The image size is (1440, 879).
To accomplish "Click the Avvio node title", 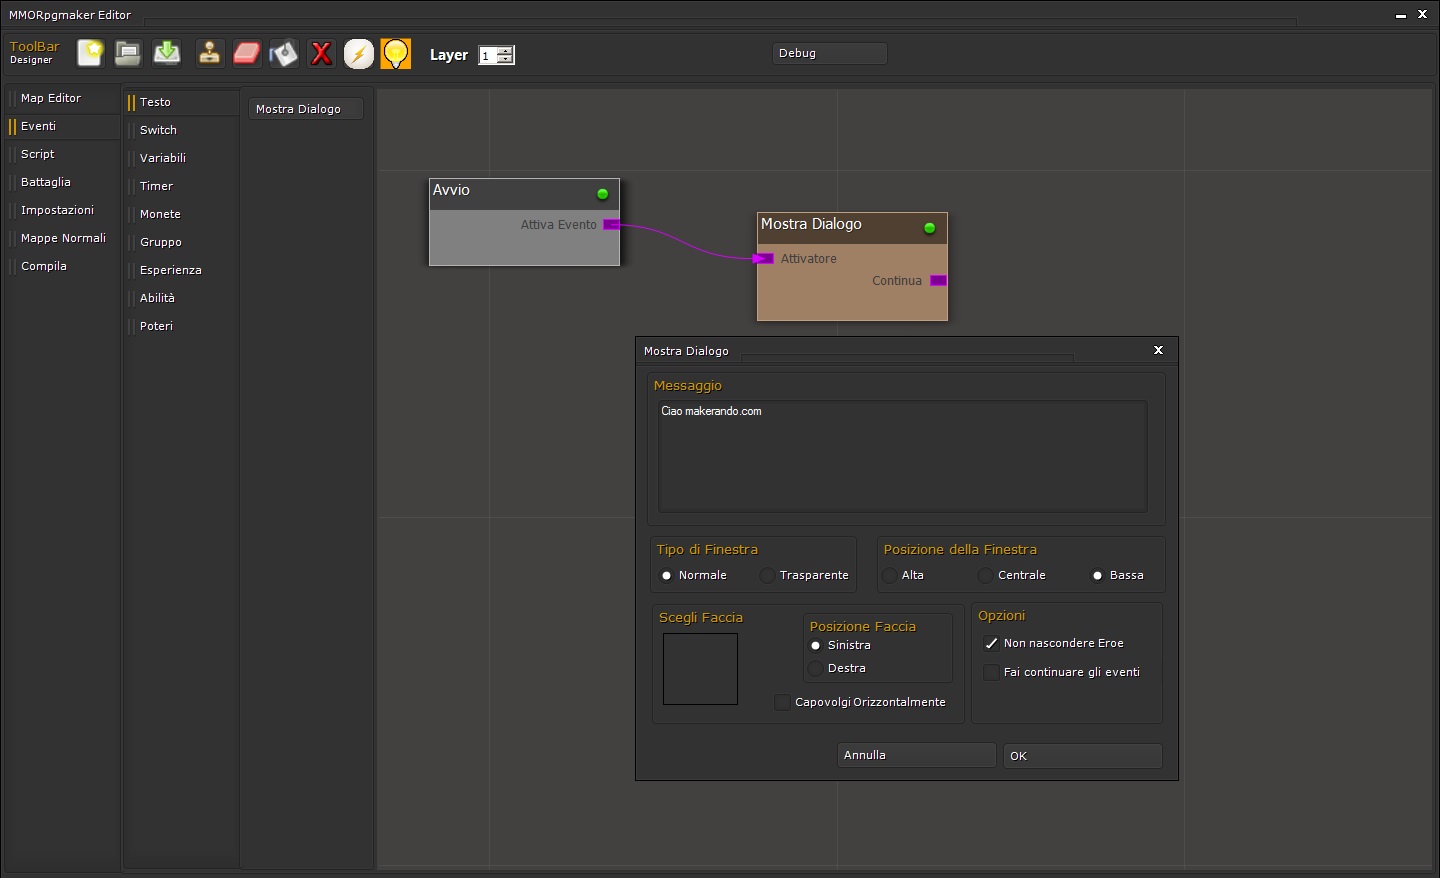I will (x=451, y=190).
